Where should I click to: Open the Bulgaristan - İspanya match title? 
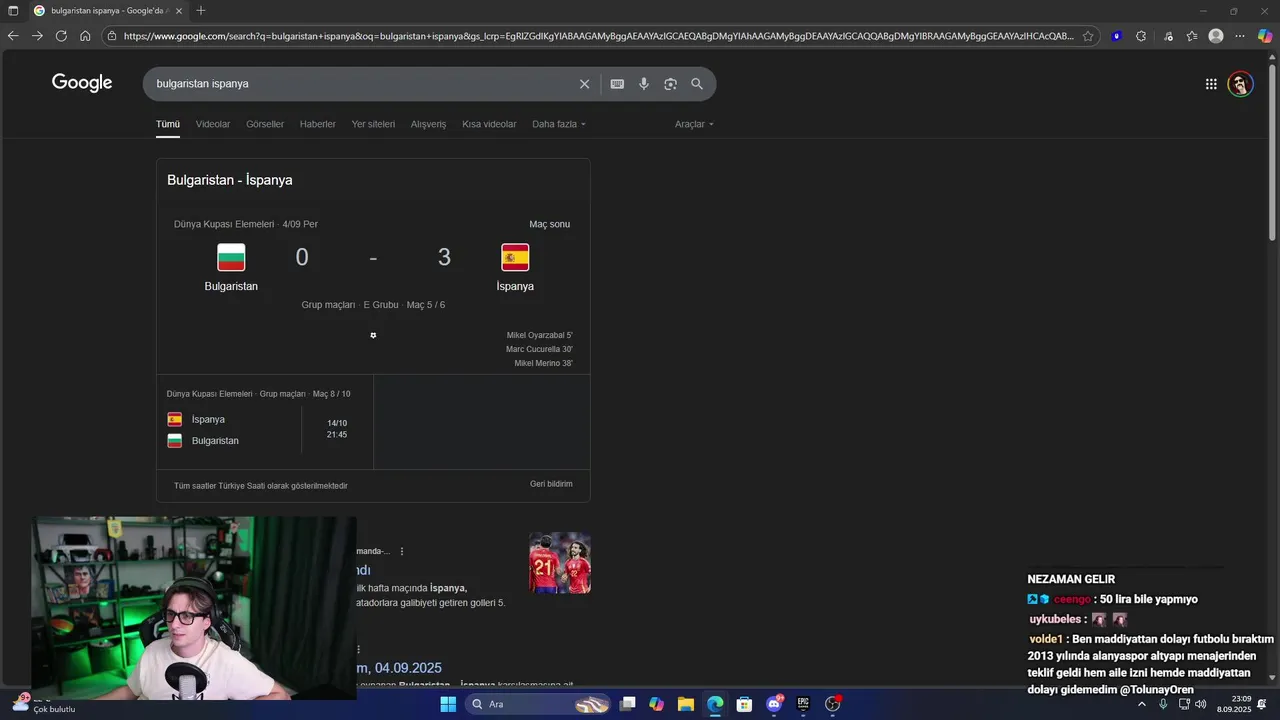(x=230, y=180)
